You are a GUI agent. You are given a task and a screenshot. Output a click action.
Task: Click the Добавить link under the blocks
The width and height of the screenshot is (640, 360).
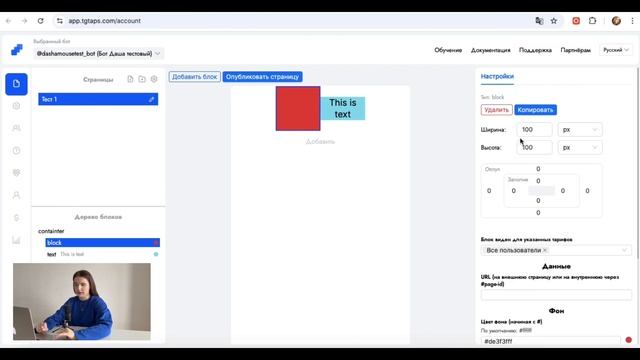click(x=320, y=142)
